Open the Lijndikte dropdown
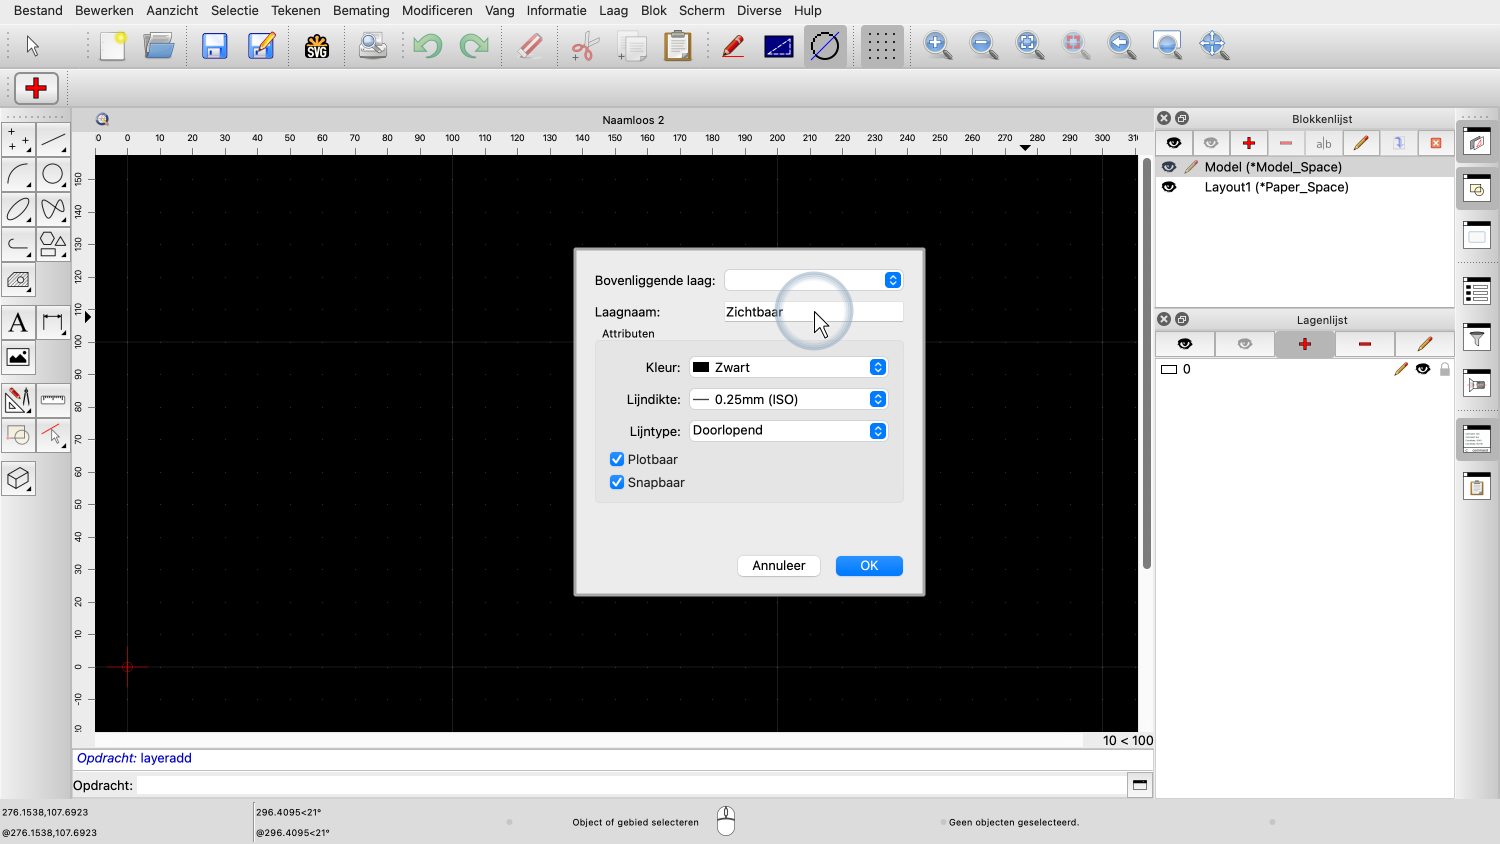The width and height of the screenshot is (1500, 844). pyautogui.click(x=788, y=399)
